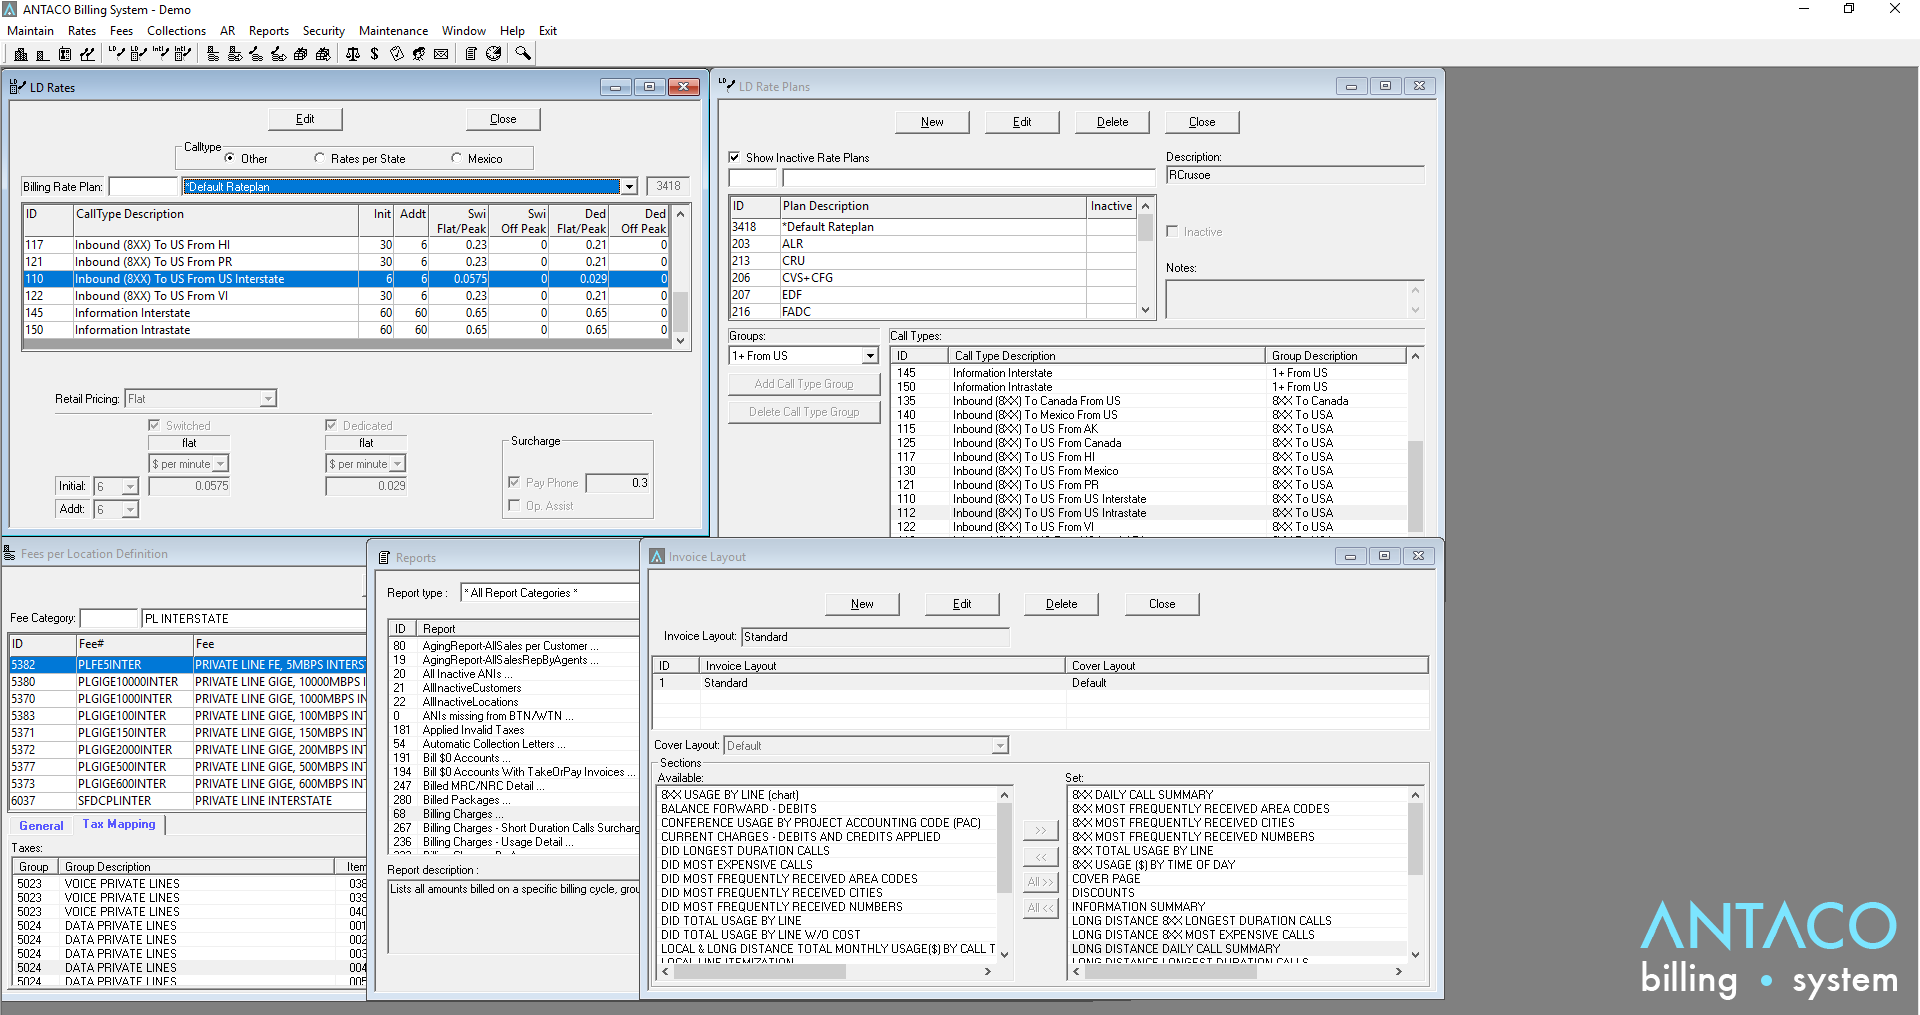Click Delete in the LD Rate Plans window
This screenshot has height=1015, width=1920.
point(1112,122)
